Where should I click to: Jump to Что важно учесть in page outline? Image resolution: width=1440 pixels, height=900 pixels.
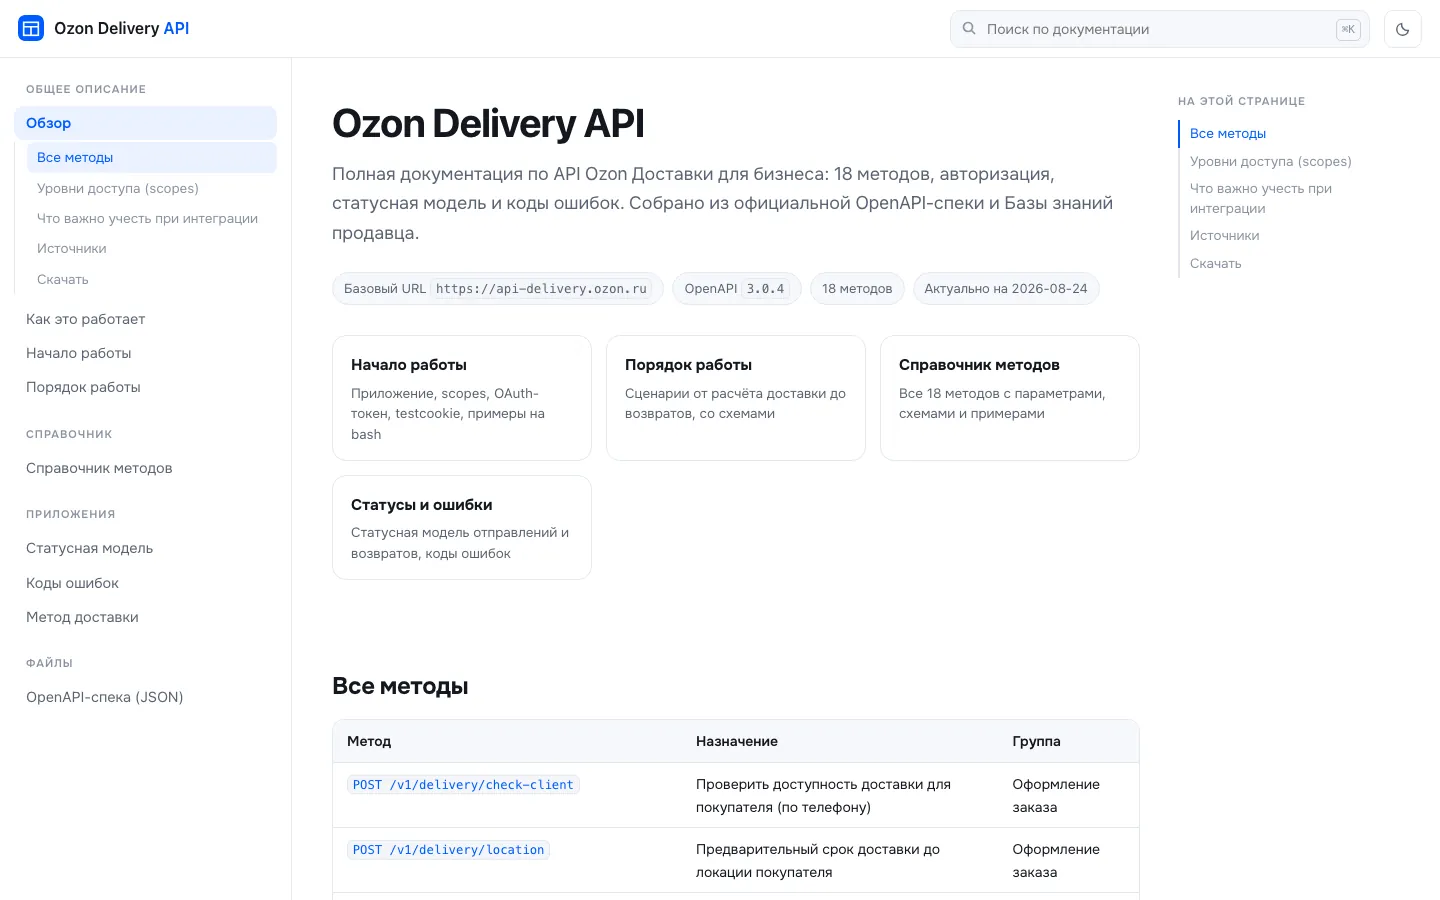(x=1261, y=198)
